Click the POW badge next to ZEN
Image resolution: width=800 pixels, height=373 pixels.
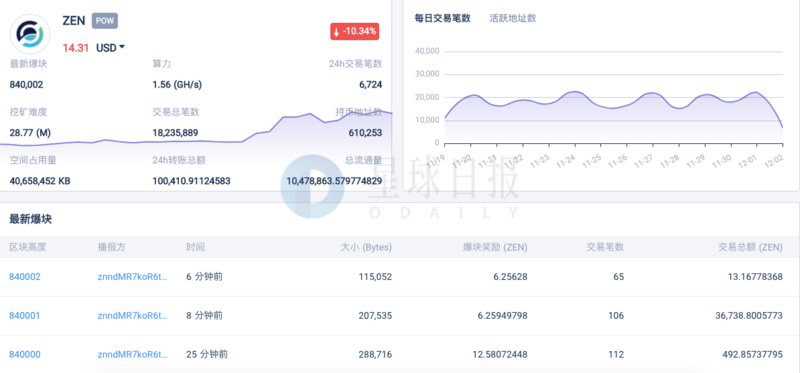pos(105,21)
